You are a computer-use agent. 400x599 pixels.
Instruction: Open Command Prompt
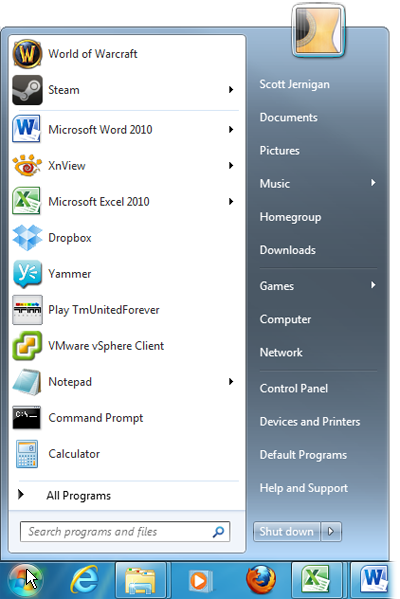pos(126,418)
